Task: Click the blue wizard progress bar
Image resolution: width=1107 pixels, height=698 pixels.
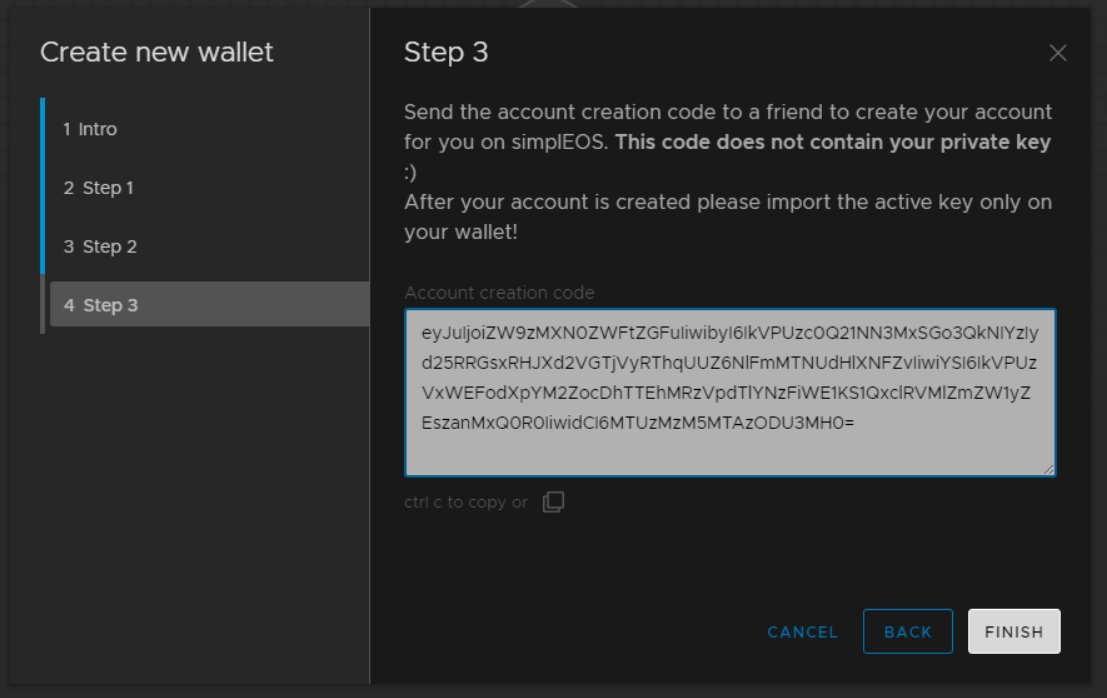Action: (42, 186)
